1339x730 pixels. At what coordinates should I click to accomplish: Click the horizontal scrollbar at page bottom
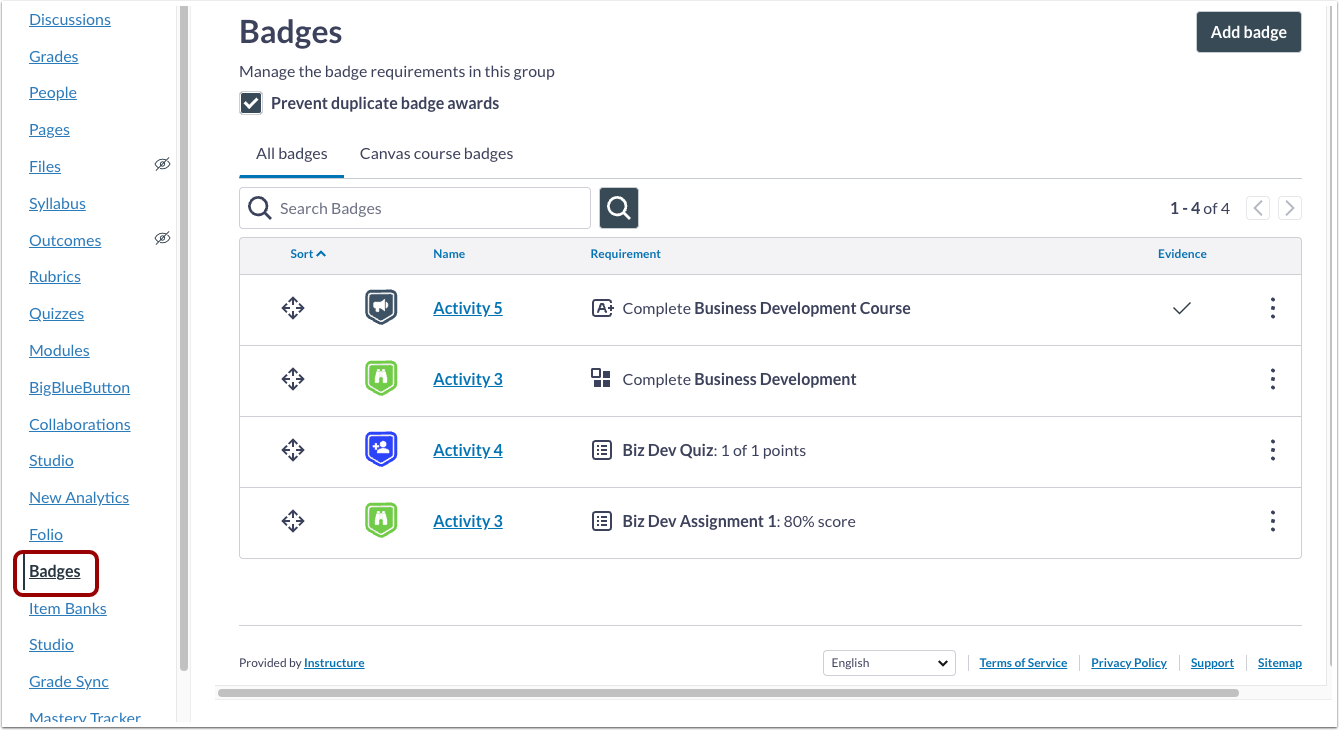(728, 692)
